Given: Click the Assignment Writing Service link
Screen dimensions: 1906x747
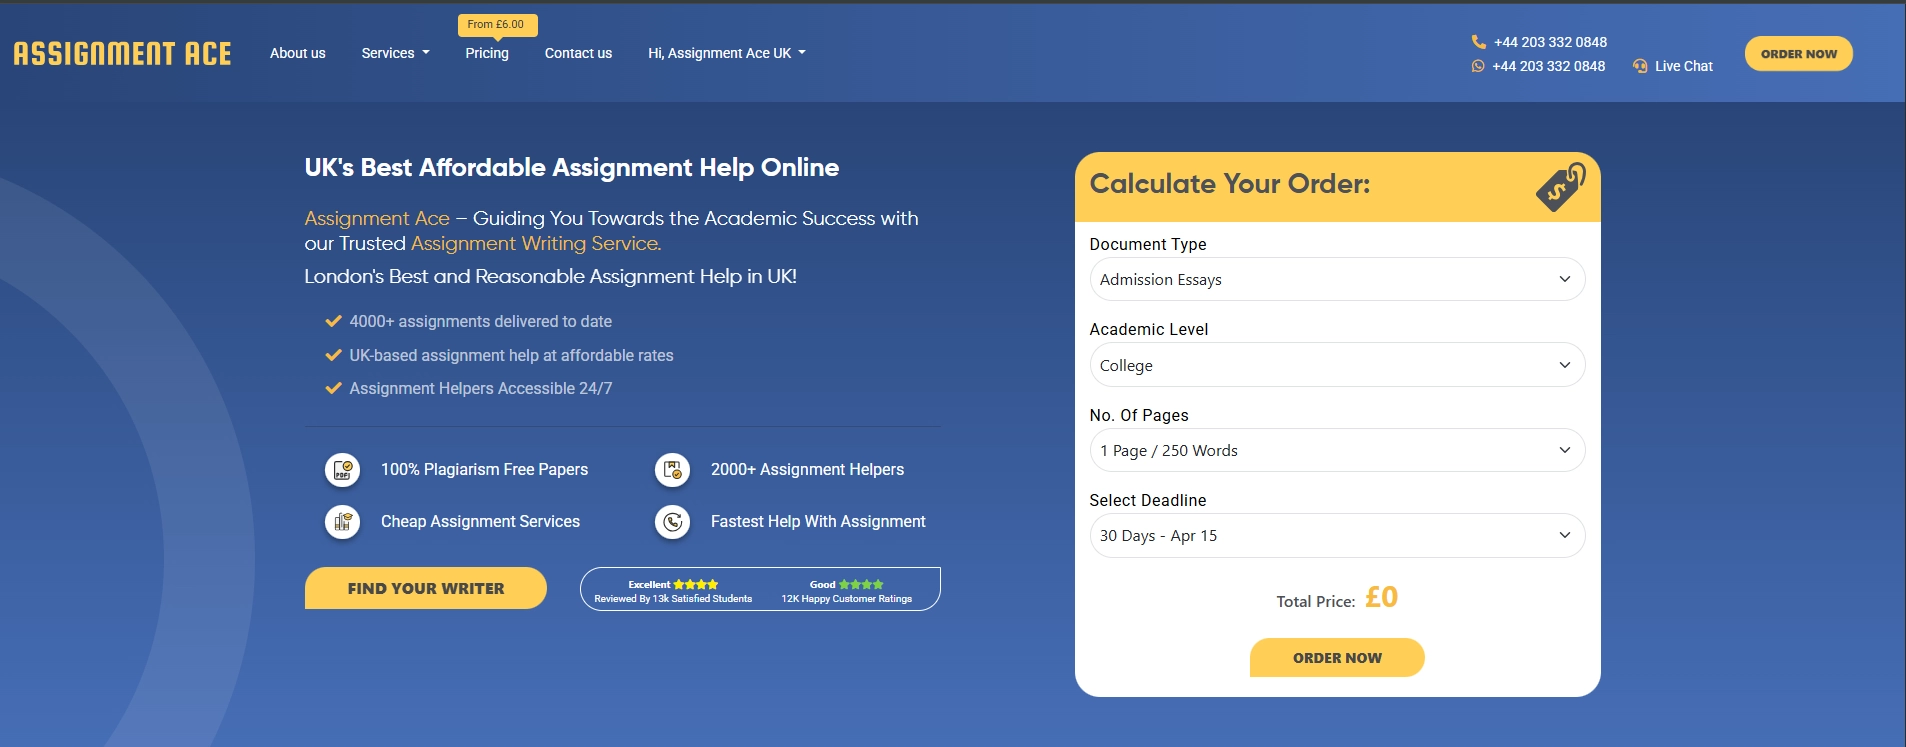Looking at the screenshot, I should pyautogui.click(x=535, y=243).
